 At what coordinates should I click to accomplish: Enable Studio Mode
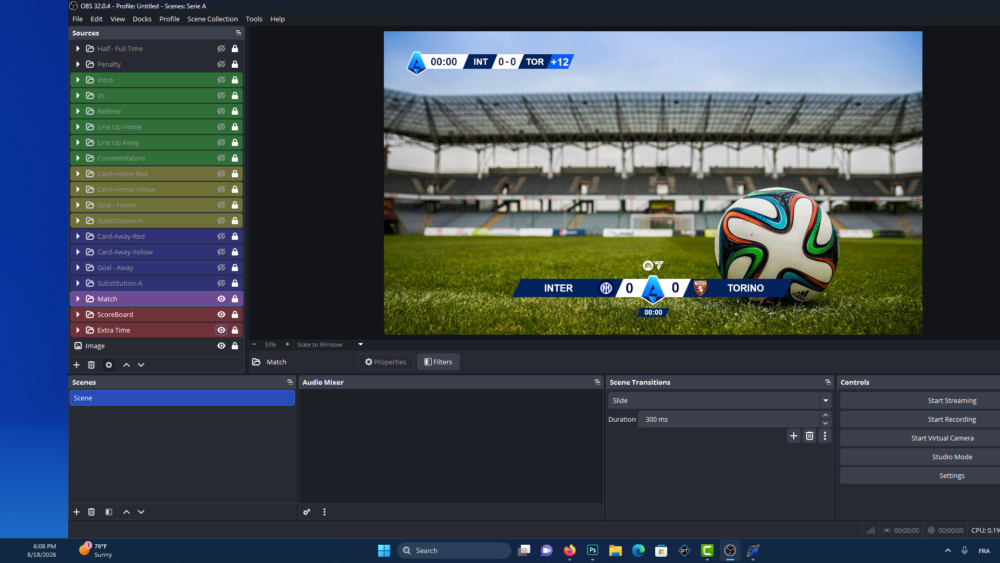(x=952, y=457)
